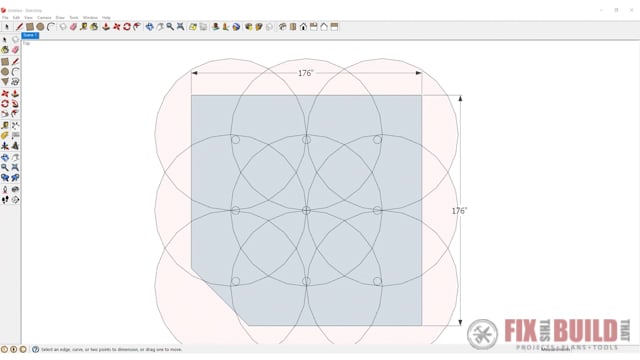
Task: Choose the Rotate tool in top toolbar
Action: pos(127,27)
